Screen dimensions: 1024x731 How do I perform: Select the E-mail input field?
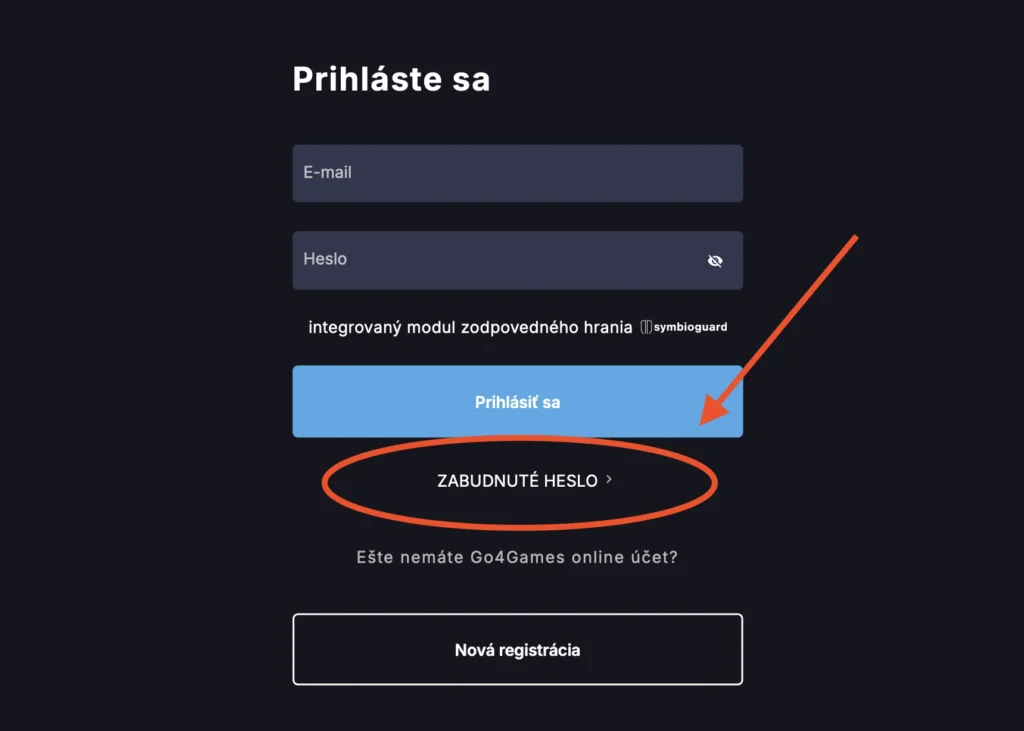517,172
